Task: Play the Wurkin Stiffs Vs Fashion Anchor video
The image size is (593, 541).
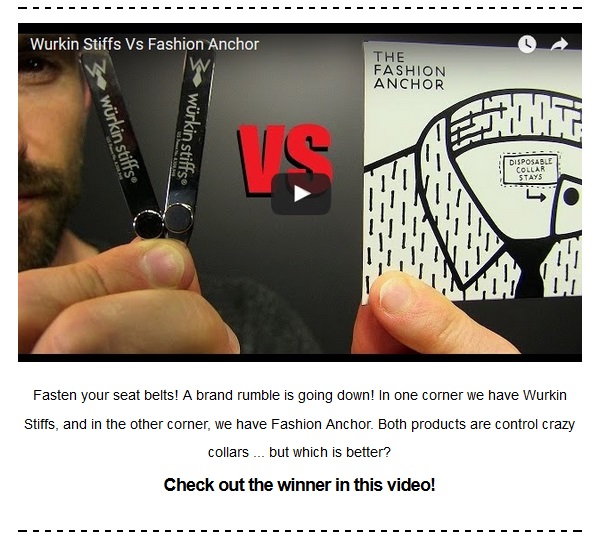Action: pyautogui.click(x=301, y=194)
